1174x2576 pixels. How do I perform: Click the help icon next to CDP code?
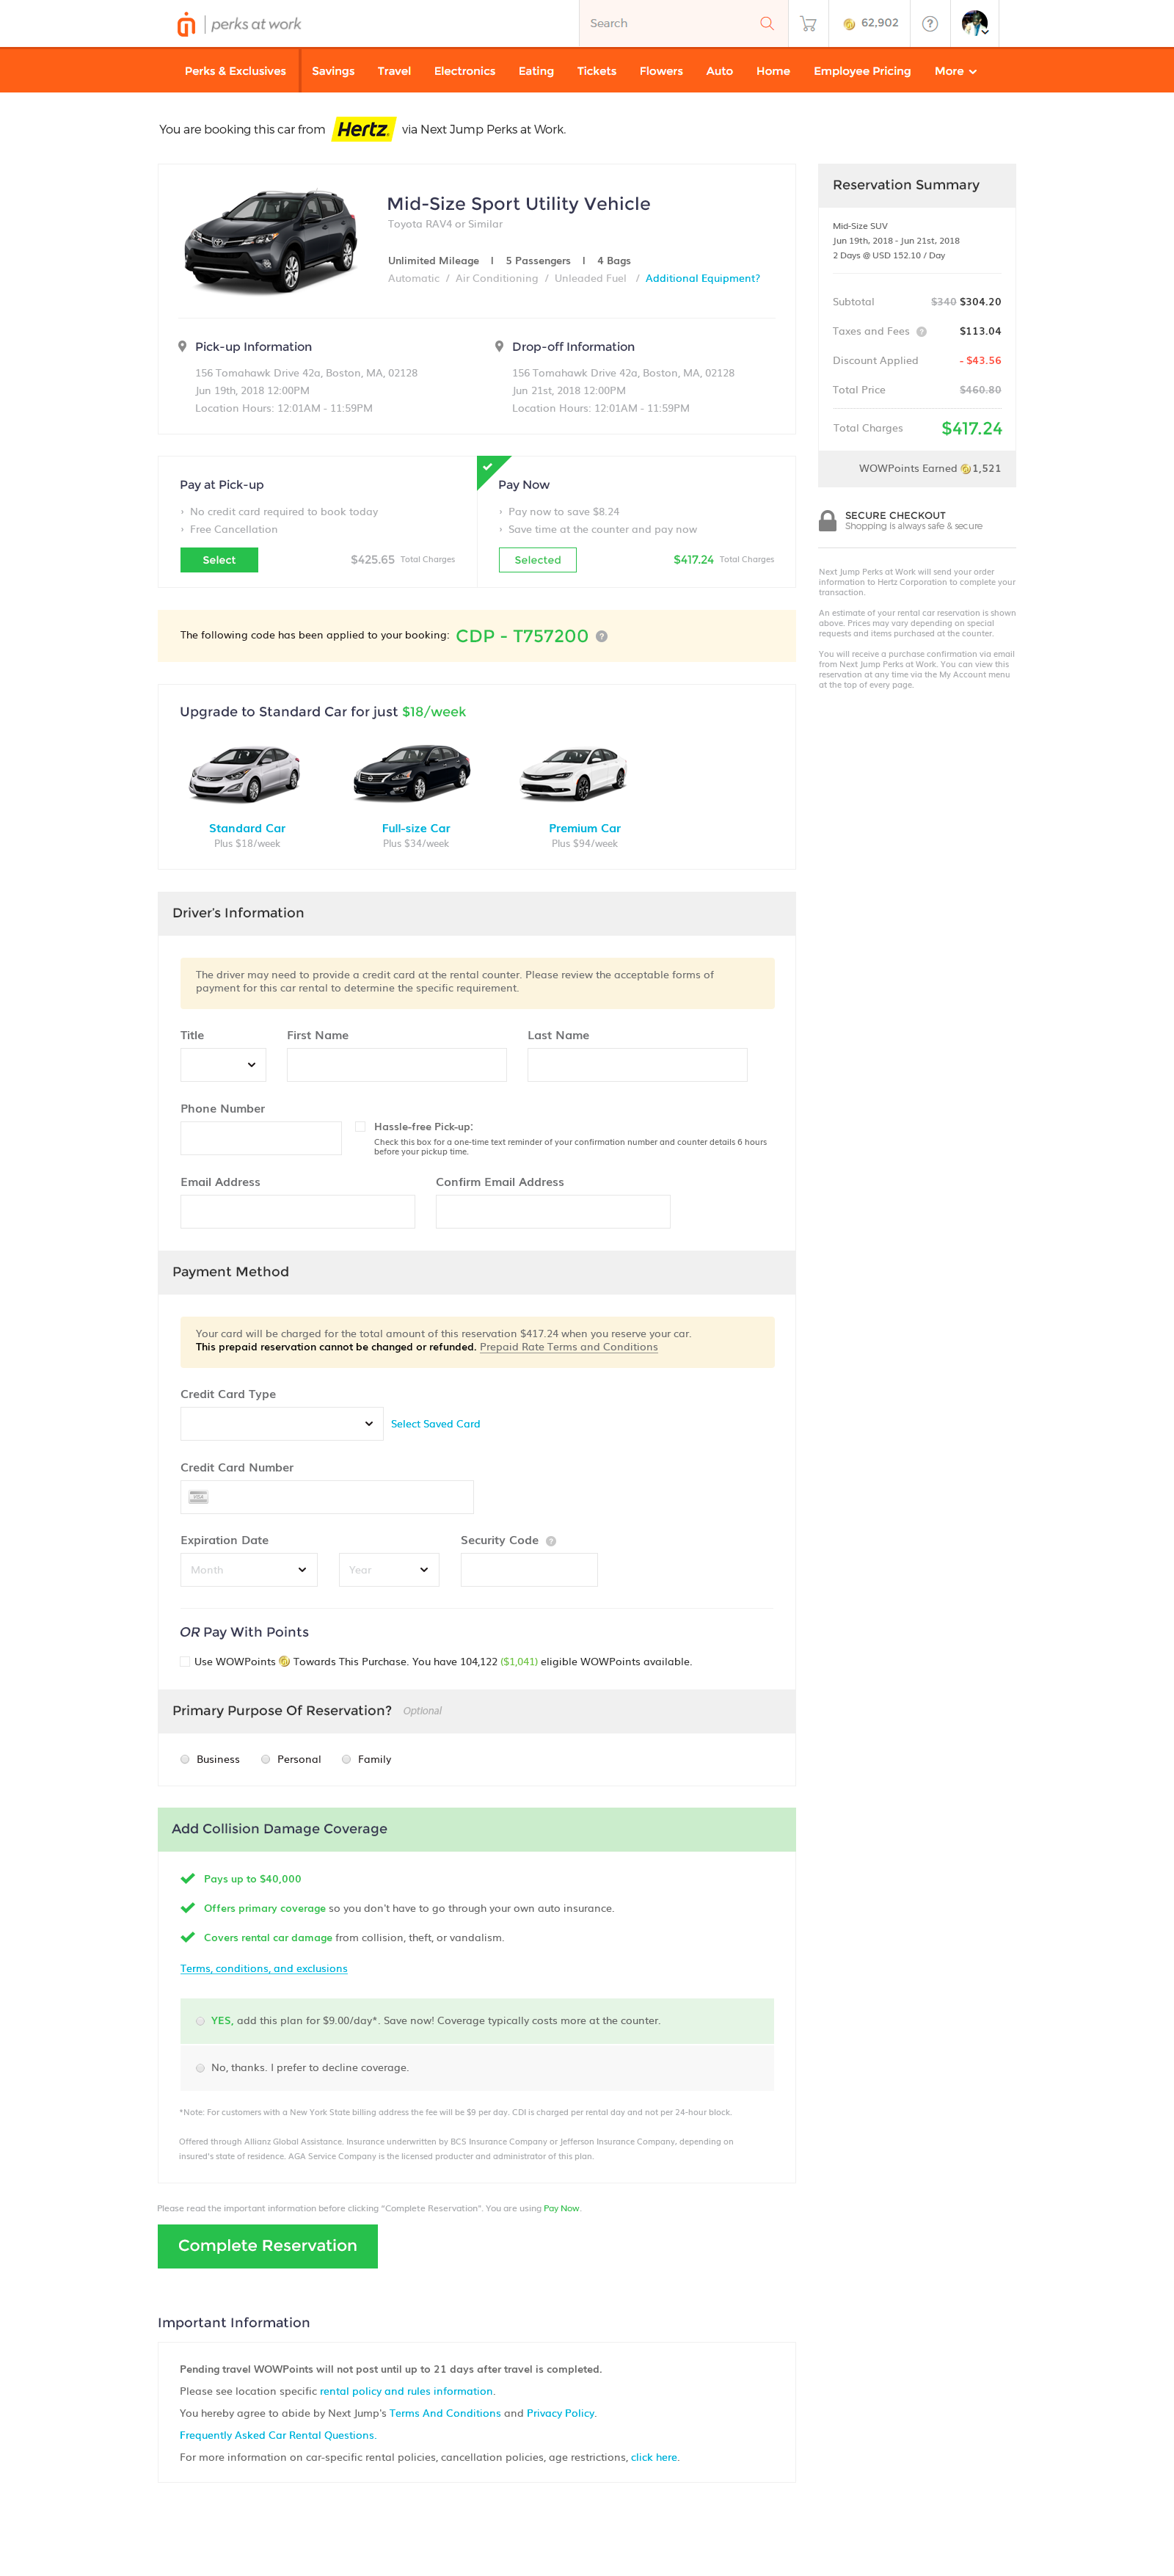pos(602,636)
